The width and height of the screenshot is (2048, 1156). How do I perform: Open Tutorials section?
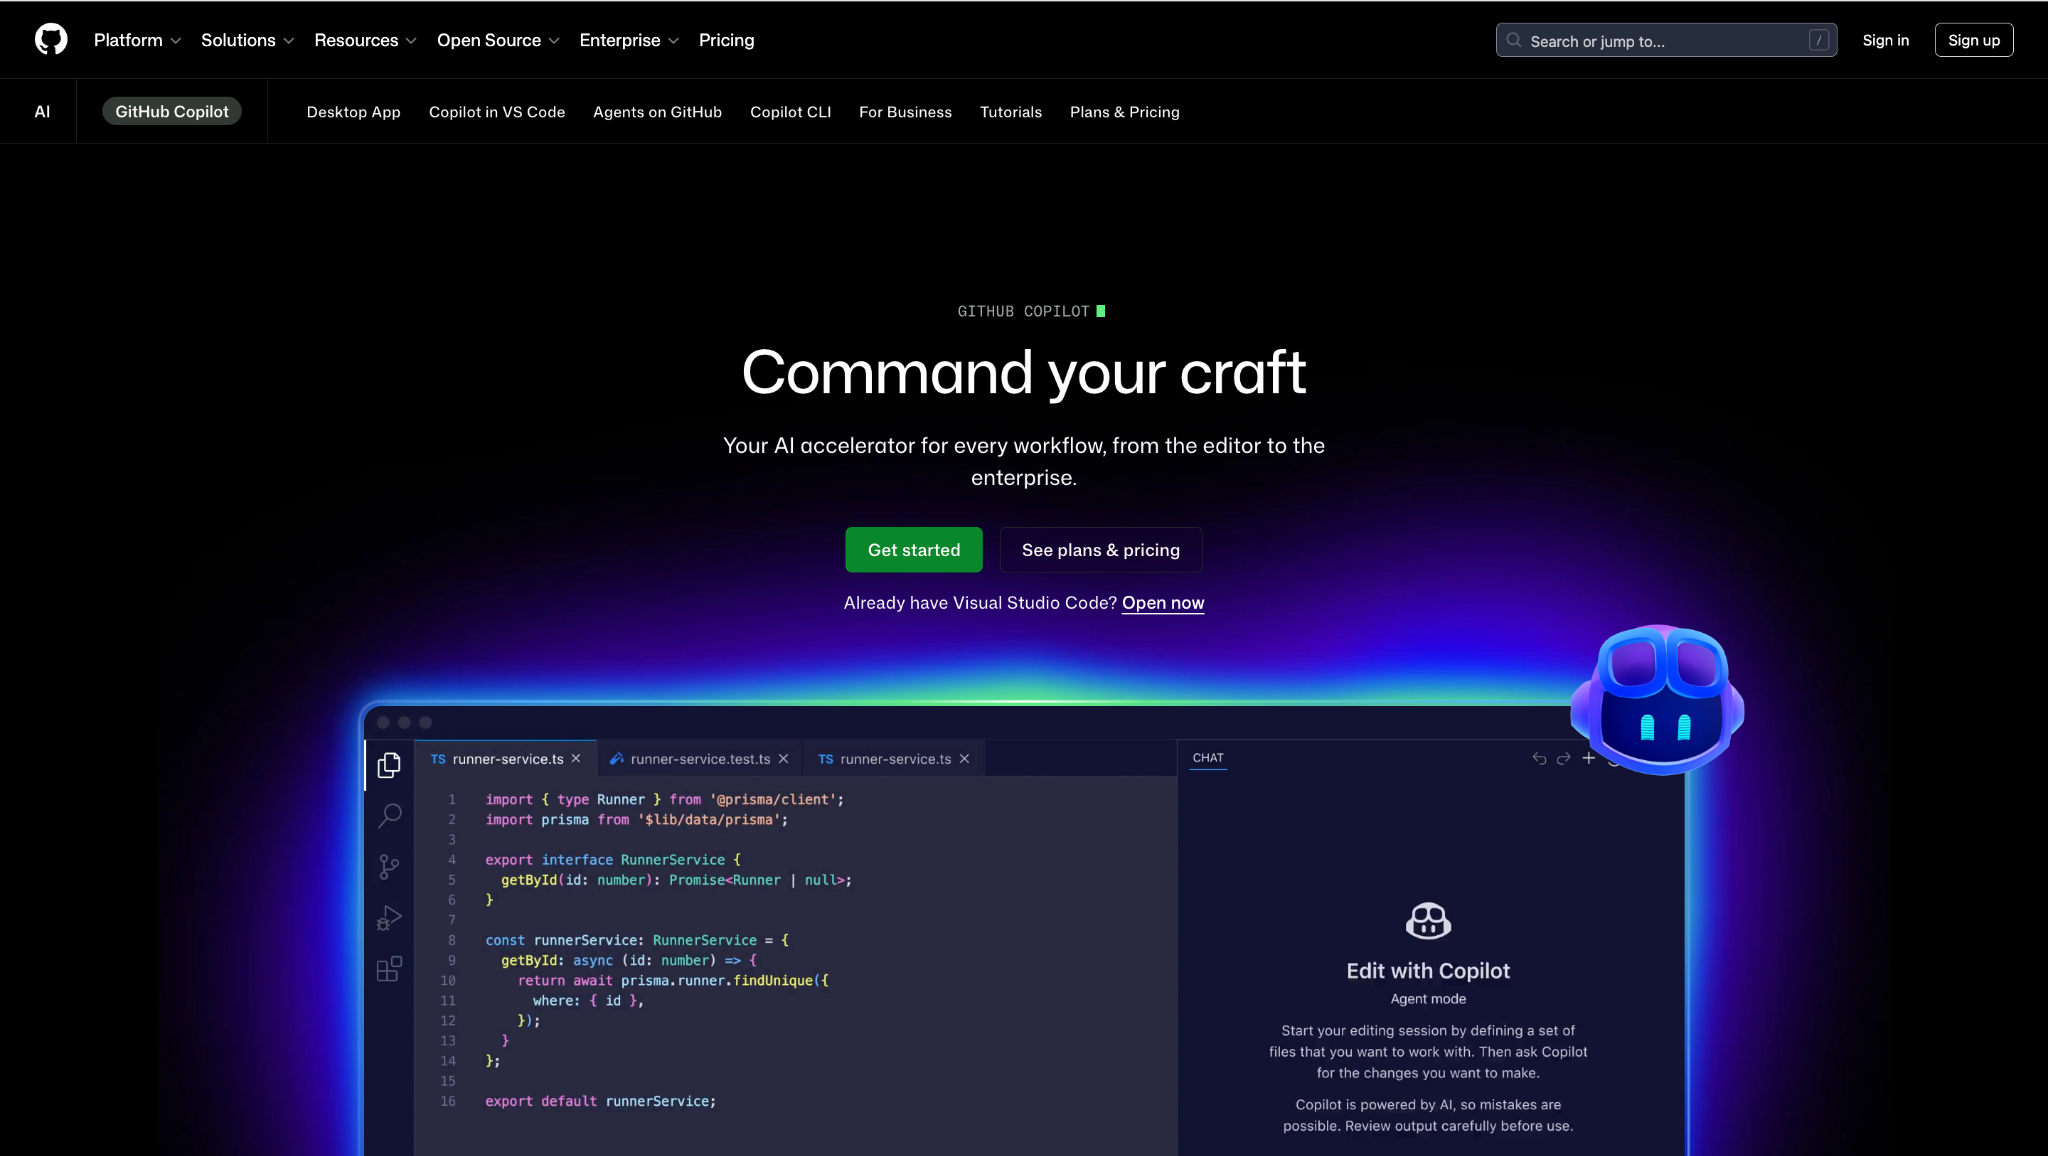[x=1010, y=112]
